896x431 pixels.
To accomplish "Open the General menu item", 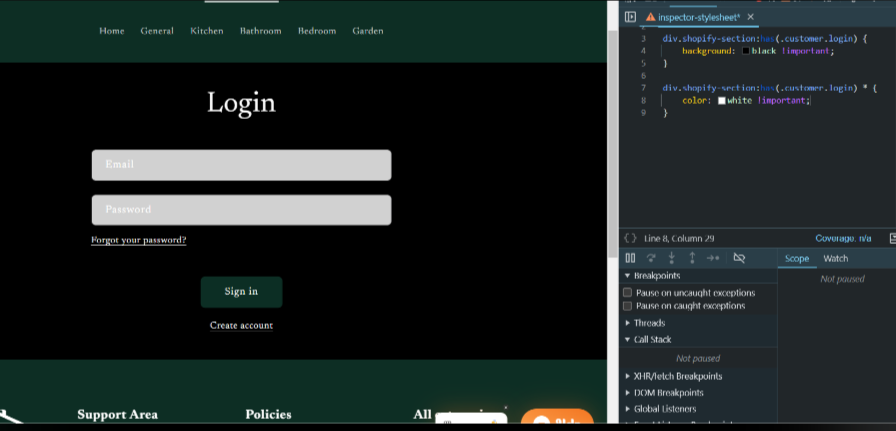I will [157, 31].
